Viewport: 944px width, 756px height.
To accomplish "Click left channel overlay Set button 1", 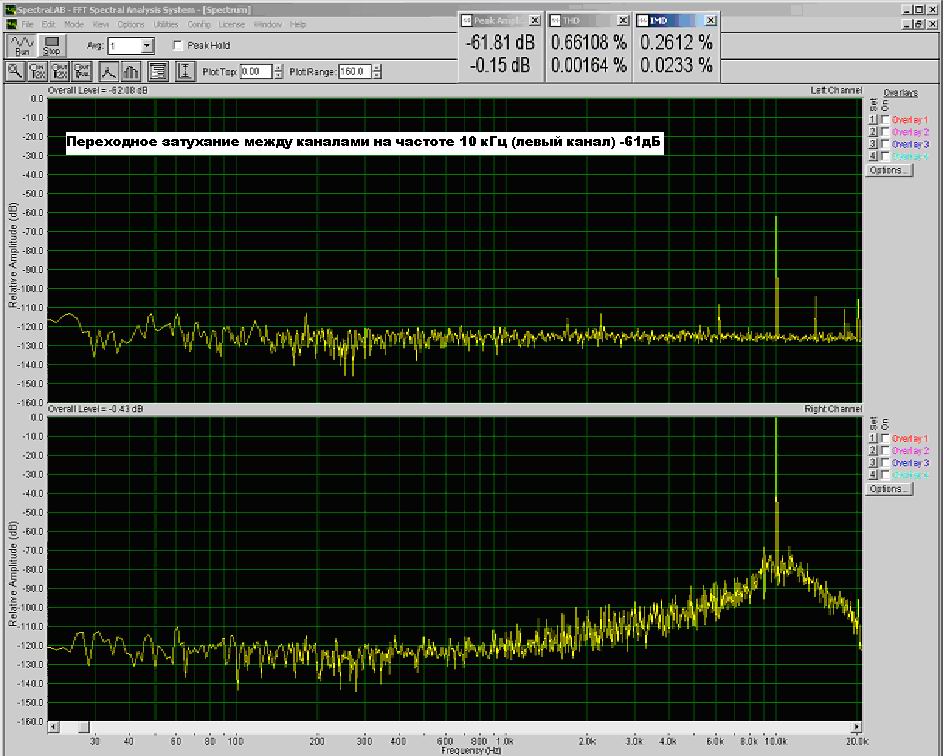I will [872, 119].
